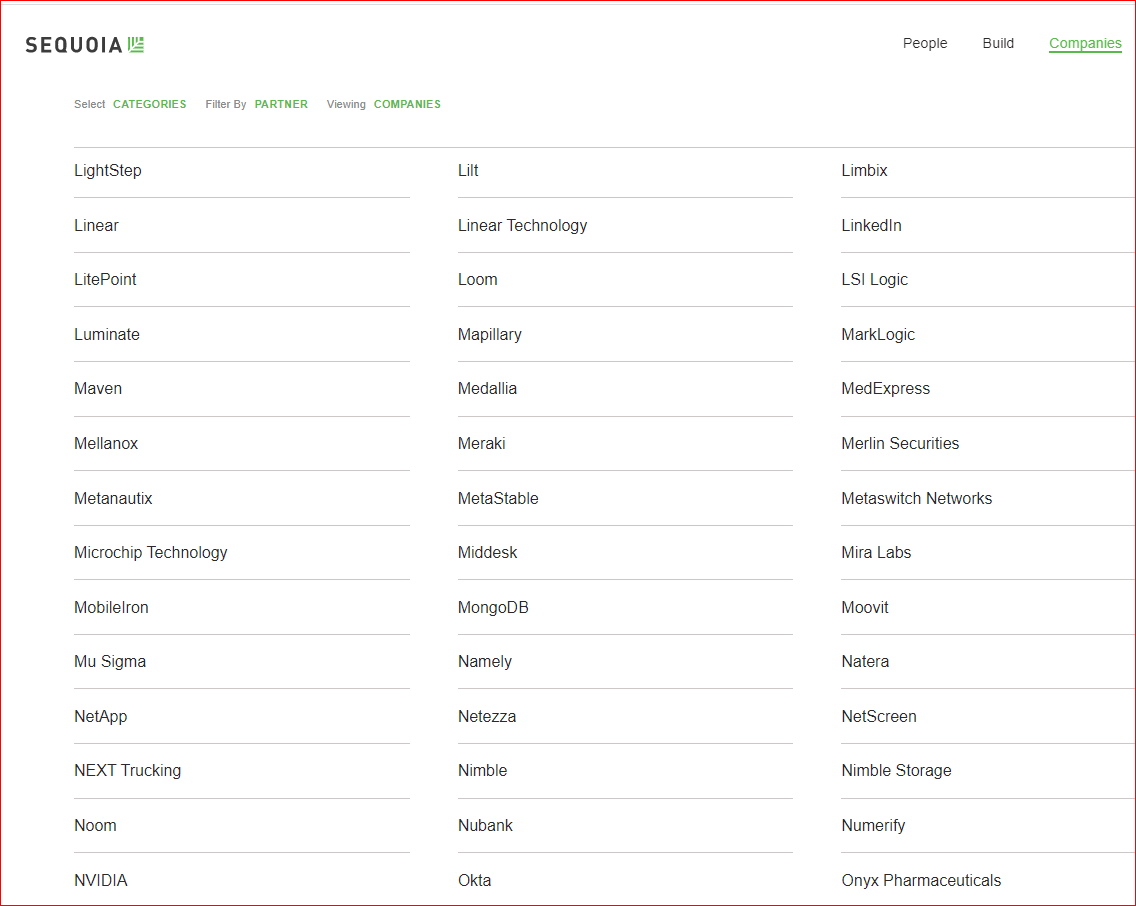This screenshot has width=1136, height=906.
Task: Open the People navigation link
Action: [924, 43]
